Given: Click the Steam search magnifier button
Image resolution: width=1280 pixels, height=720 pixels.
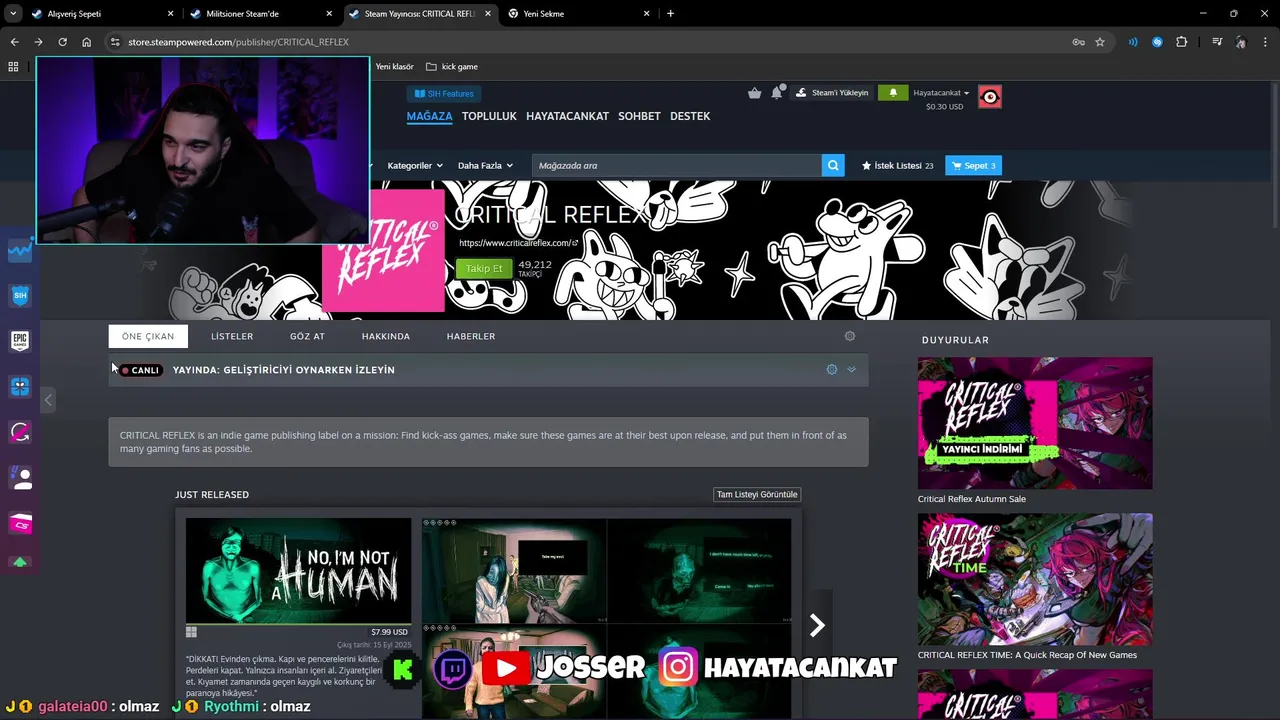Looking at the screenshot, I should coord(833,165).
